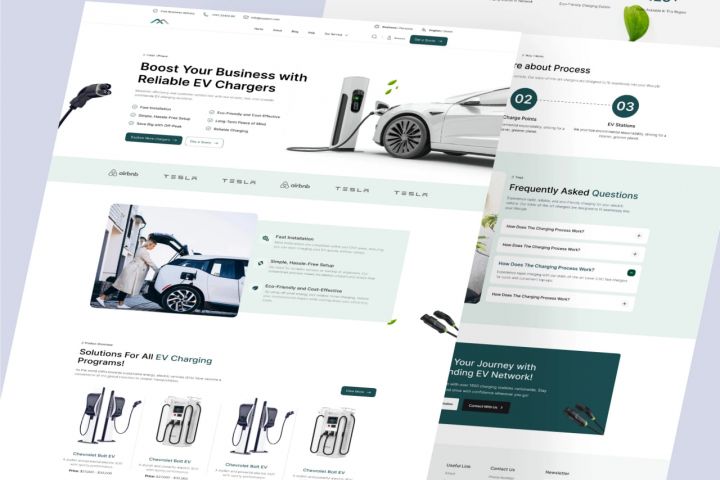Click the first Tesla logo in the partner strip

[x=180, y=177]
